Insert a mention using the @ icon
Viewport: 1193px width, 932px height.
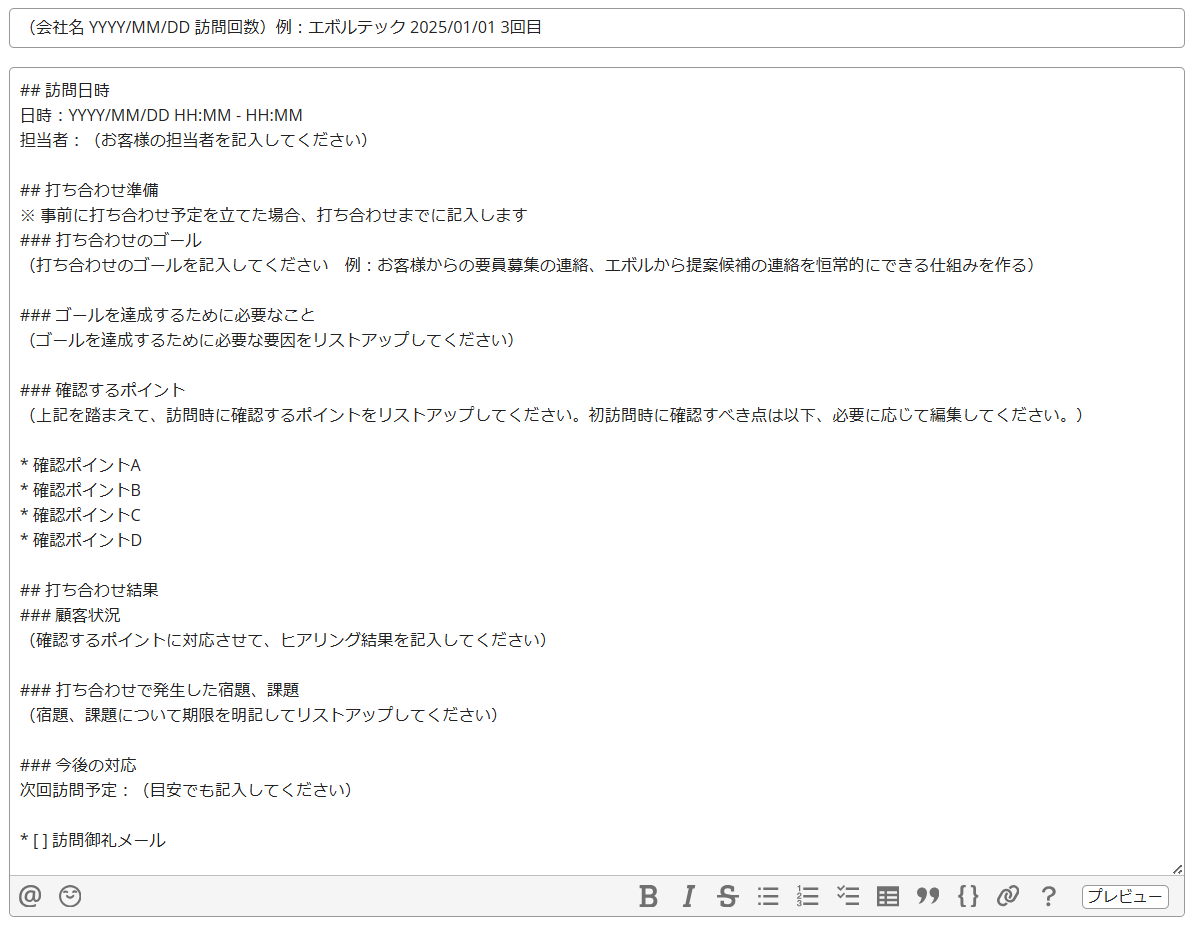click(29, 896)
